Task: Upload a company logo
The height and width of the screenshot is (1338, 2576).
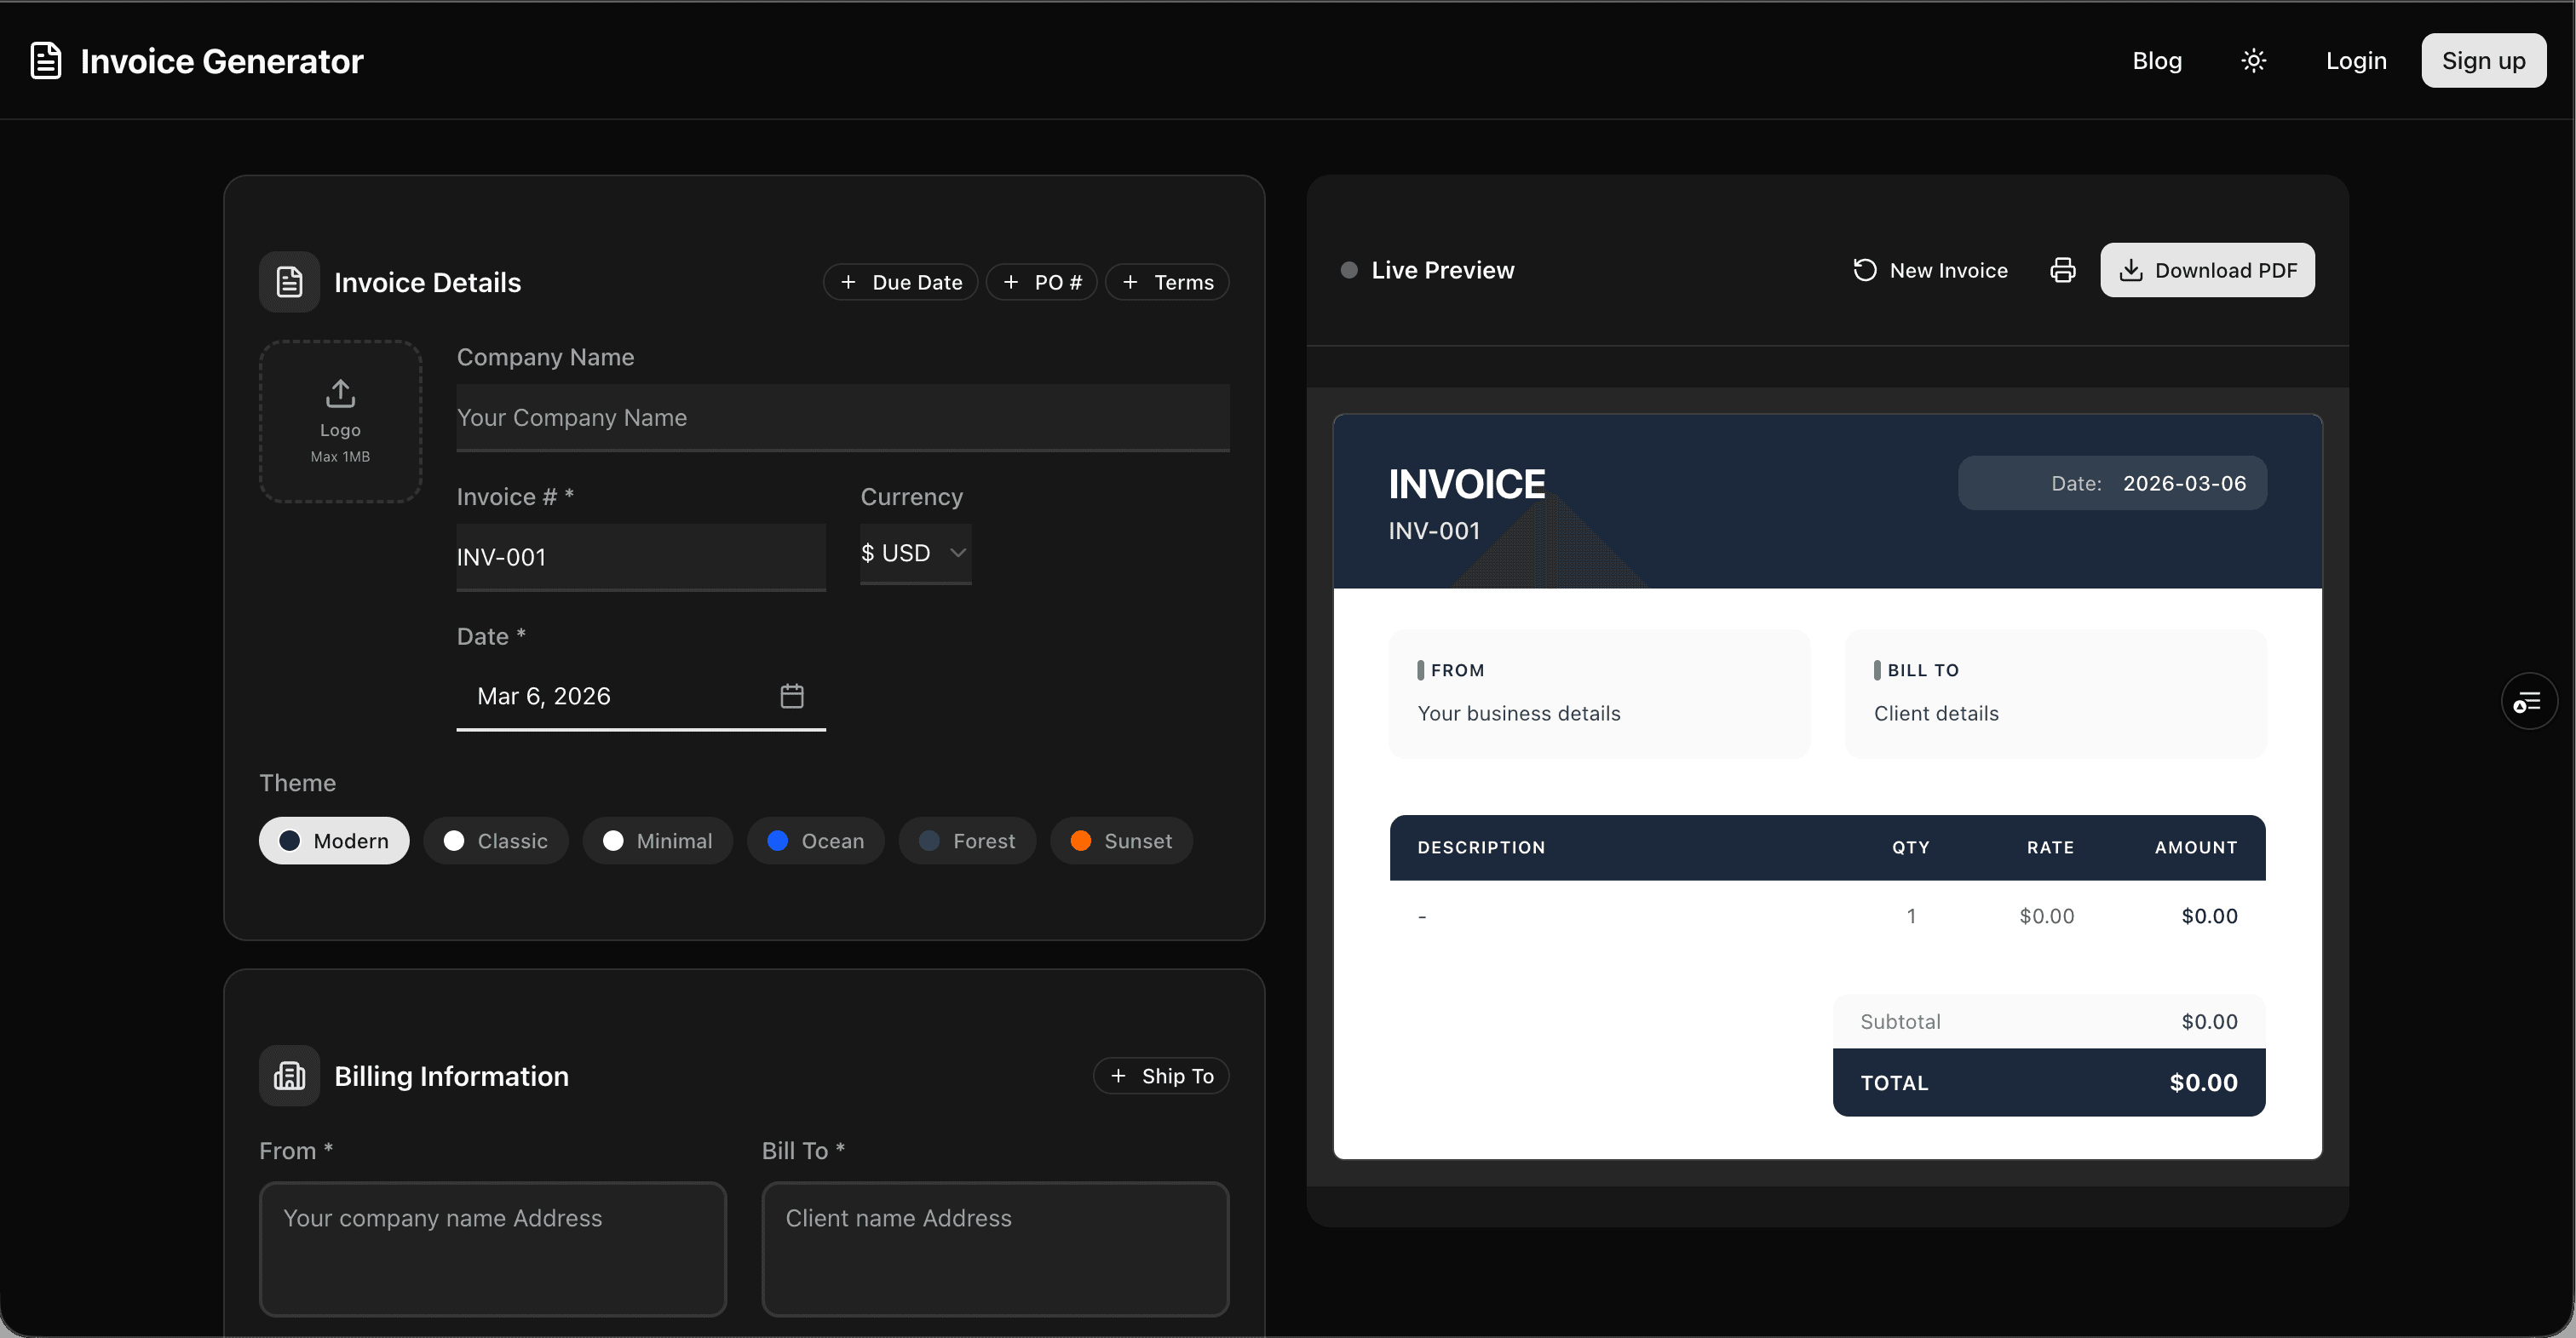Action: pos(340,420)
